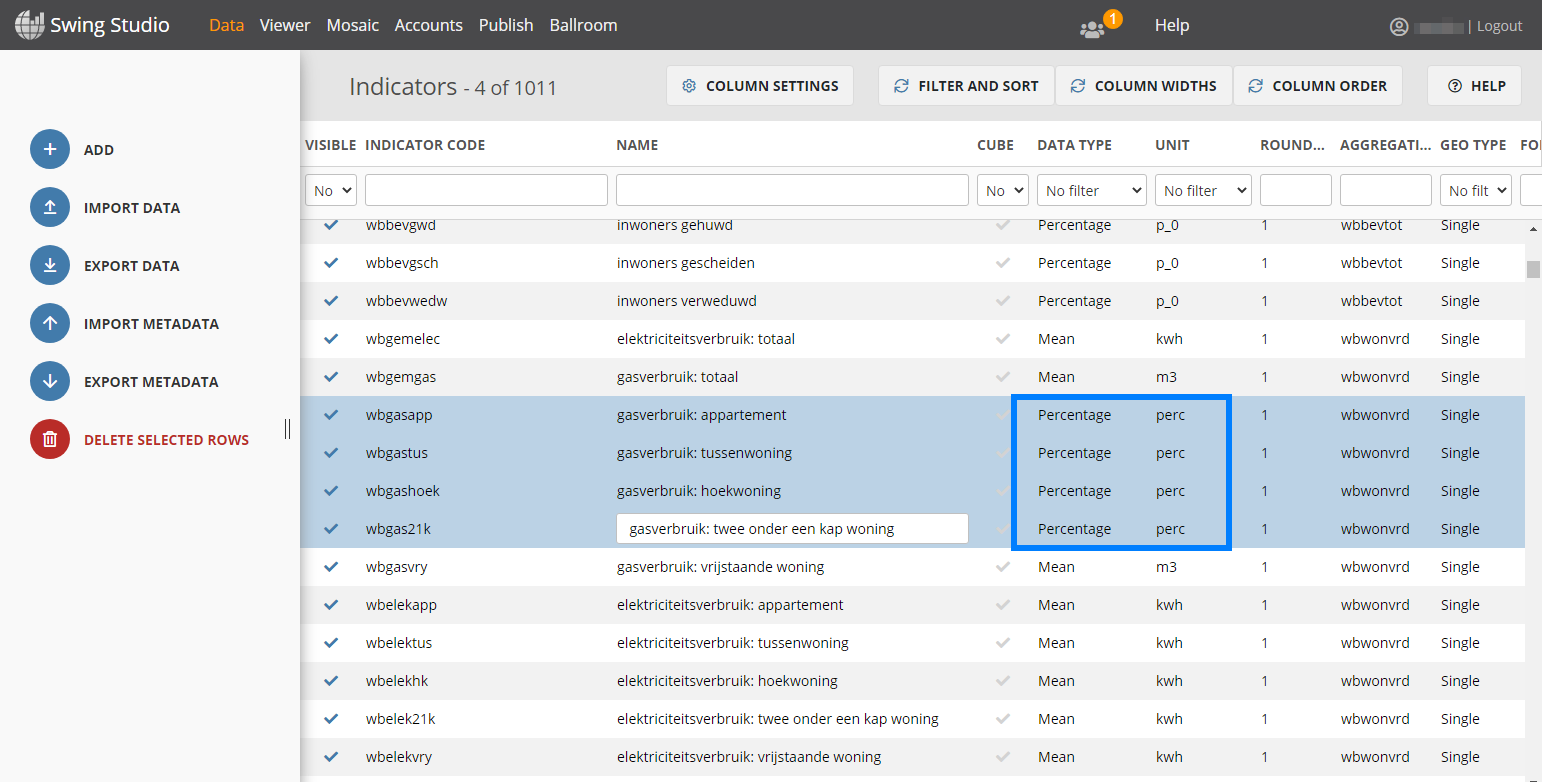Click the editable name field for wbgas21k
This screenshot has width=1542, height=782.
coord(792,529)
